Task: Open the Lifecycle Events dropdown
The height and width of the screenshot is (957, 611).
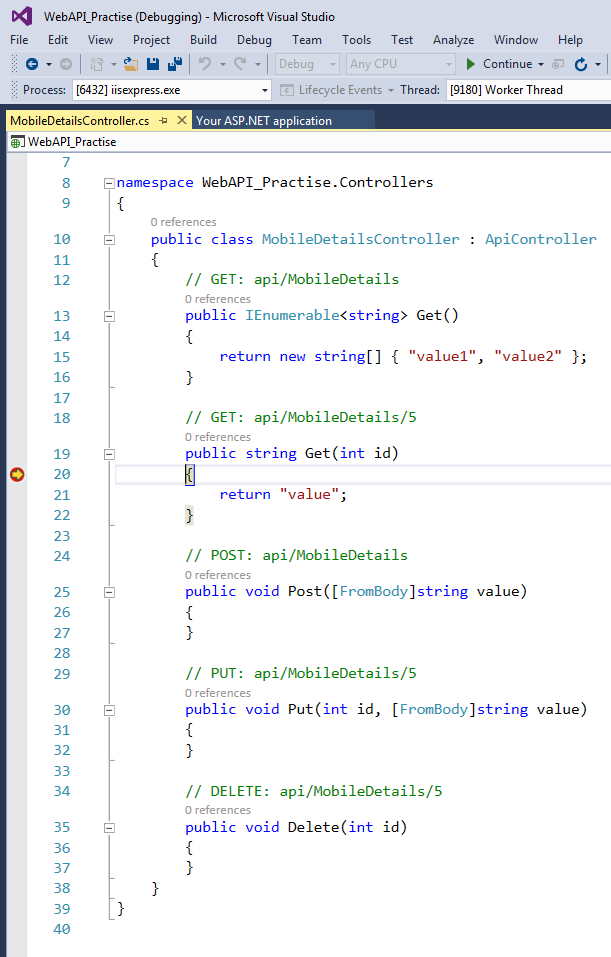Action: 391,90
